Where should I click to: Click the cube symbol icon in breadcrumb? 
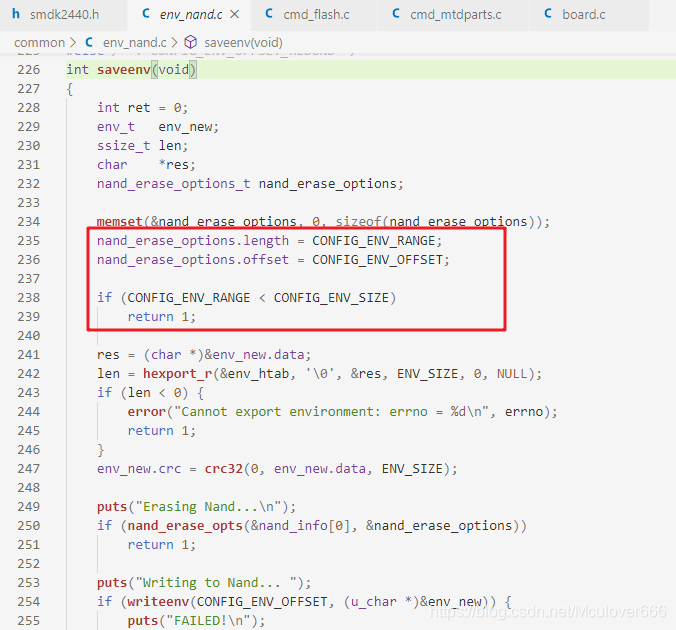point(191,42)
